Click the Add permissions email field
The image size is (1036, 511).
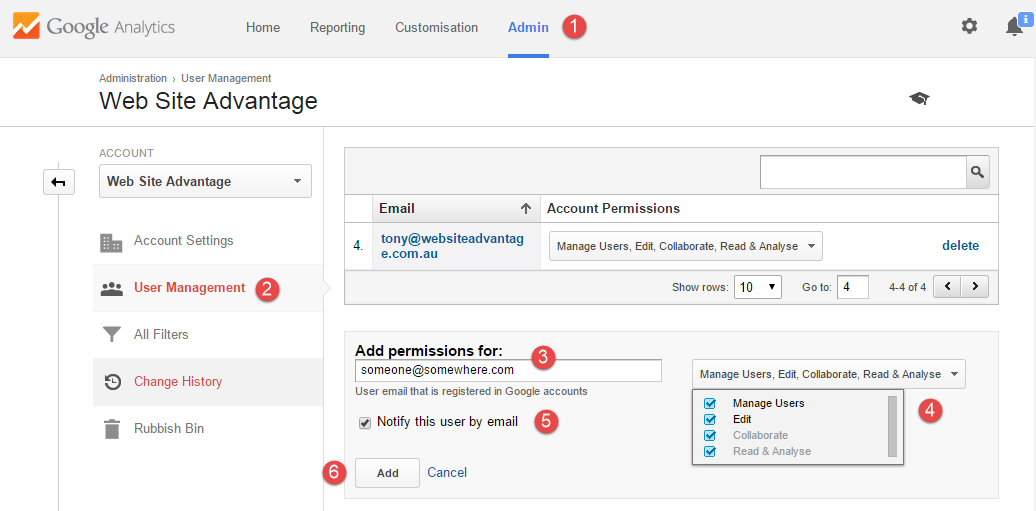point(508,371)
